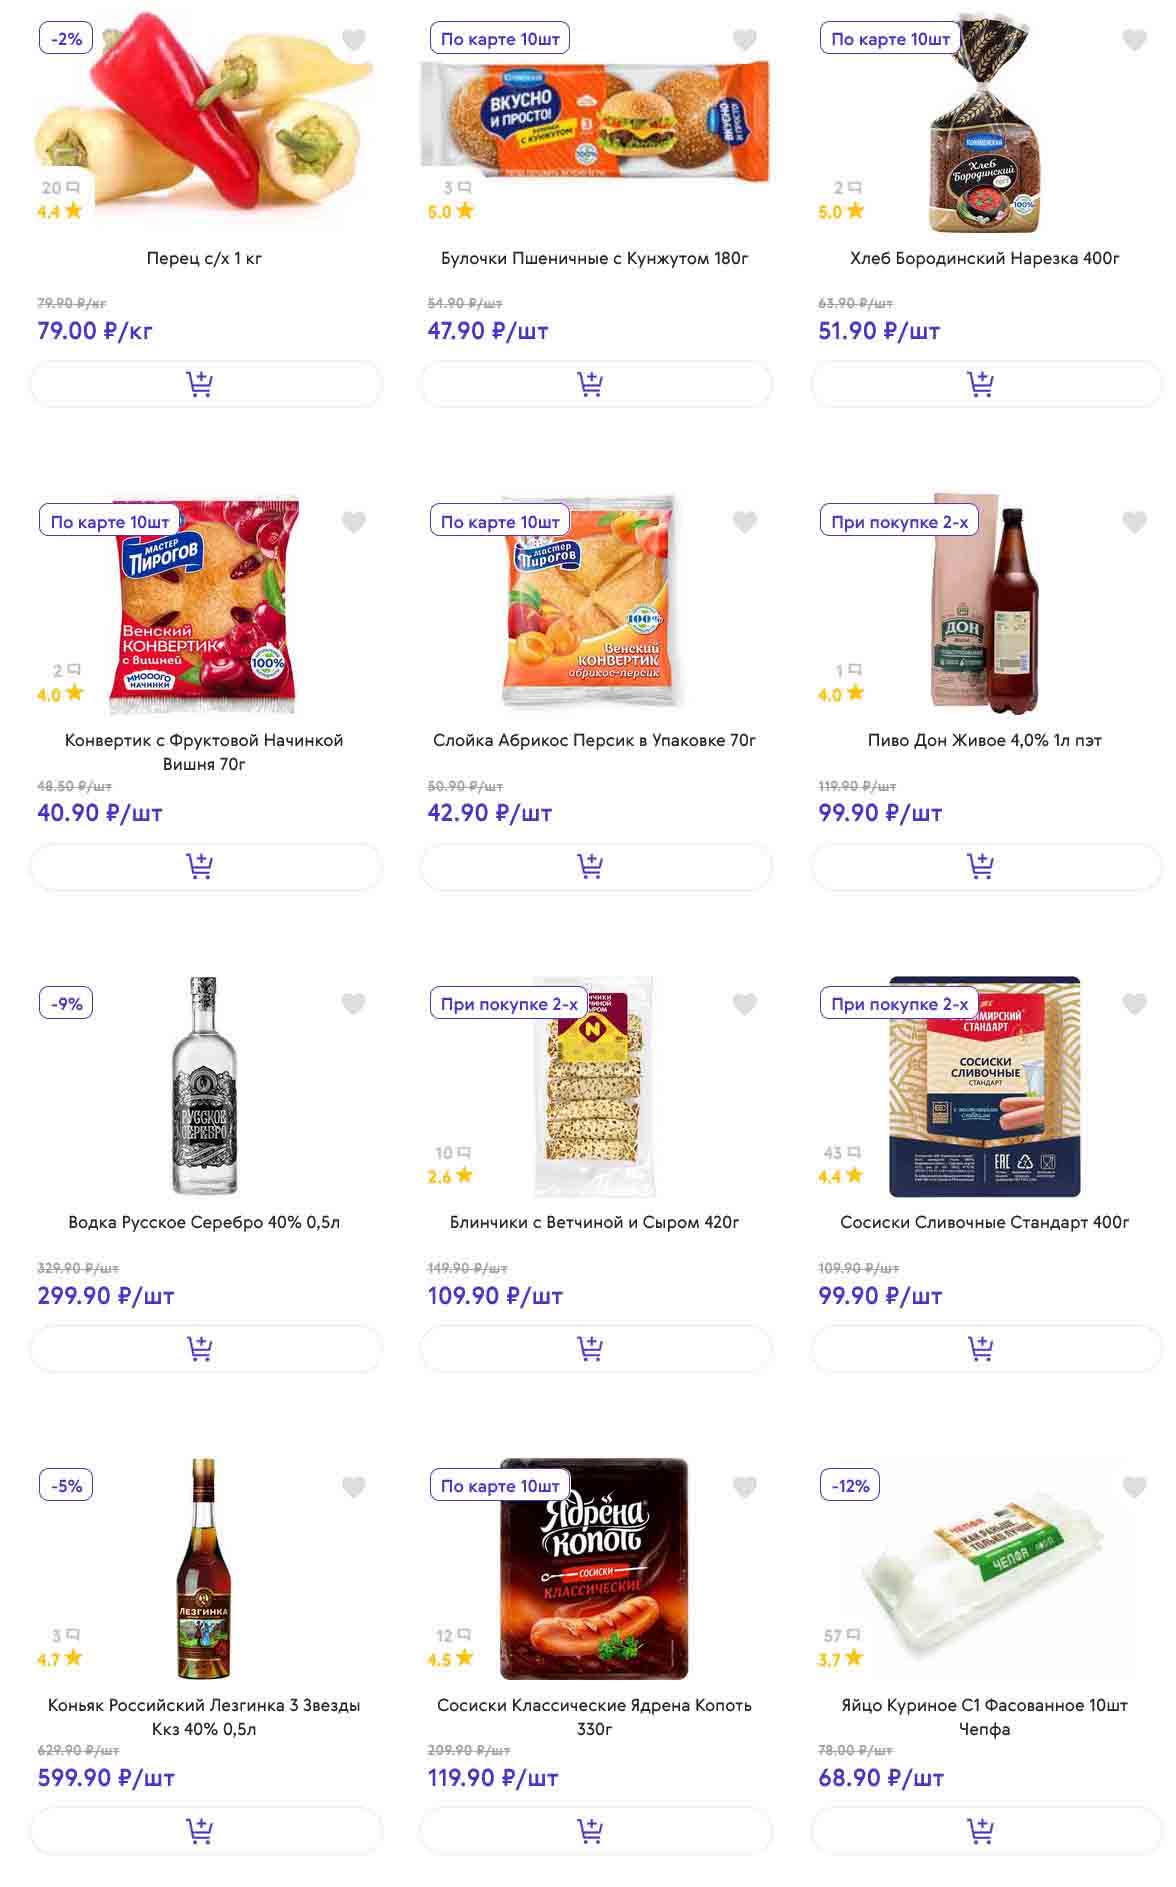Click the 'При покупке 2-х' badge on Пиво Дон
Screen dimensions: 1176x1887
pyautogui.click(x=899, y=522)
